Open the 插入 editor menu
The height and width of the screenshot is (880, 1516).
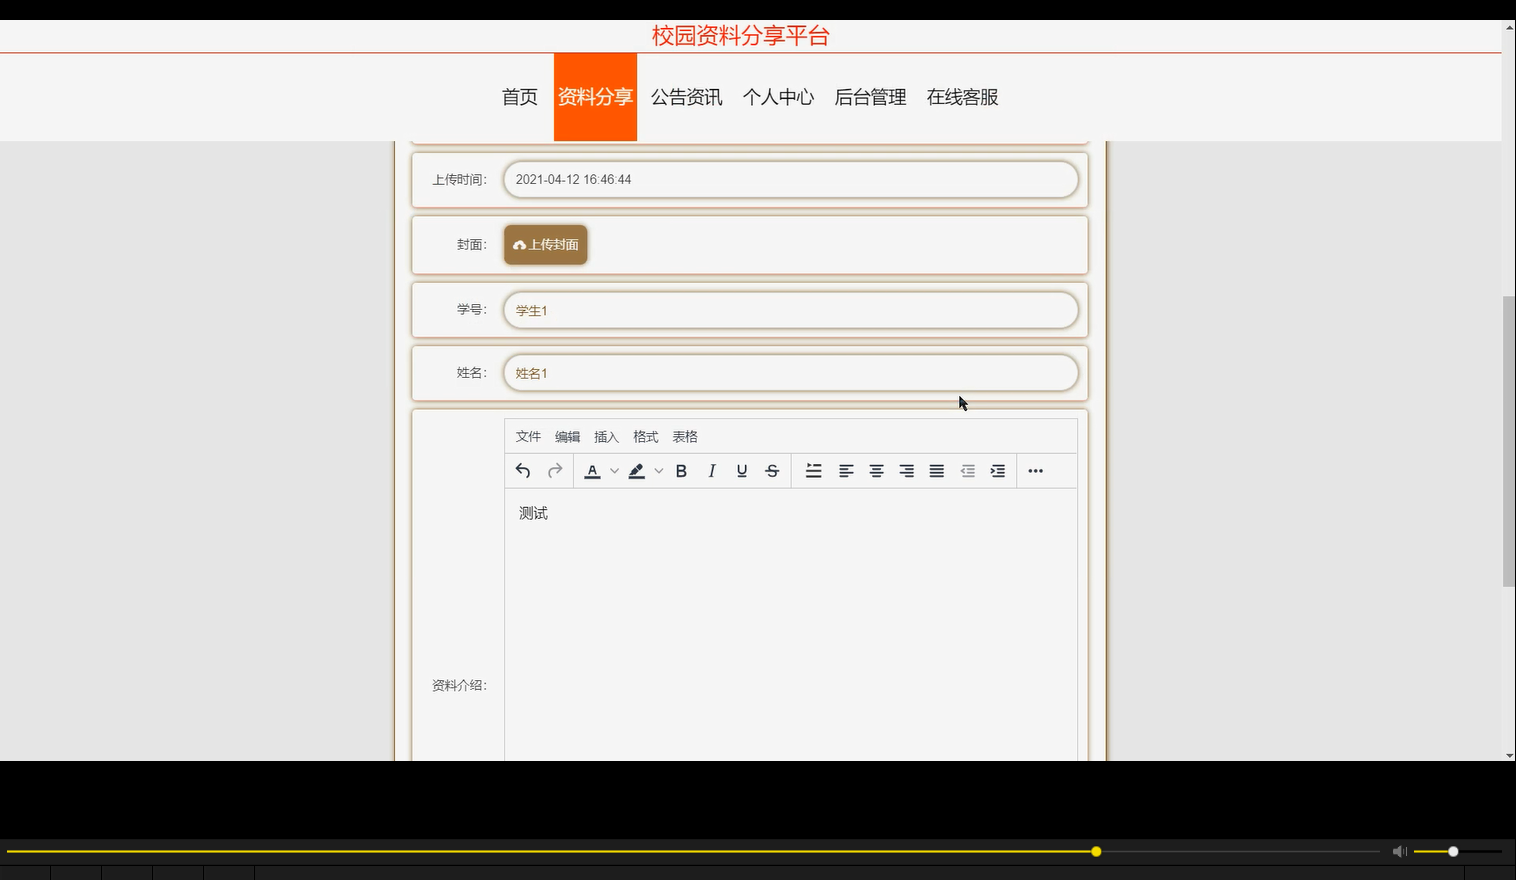606,436
